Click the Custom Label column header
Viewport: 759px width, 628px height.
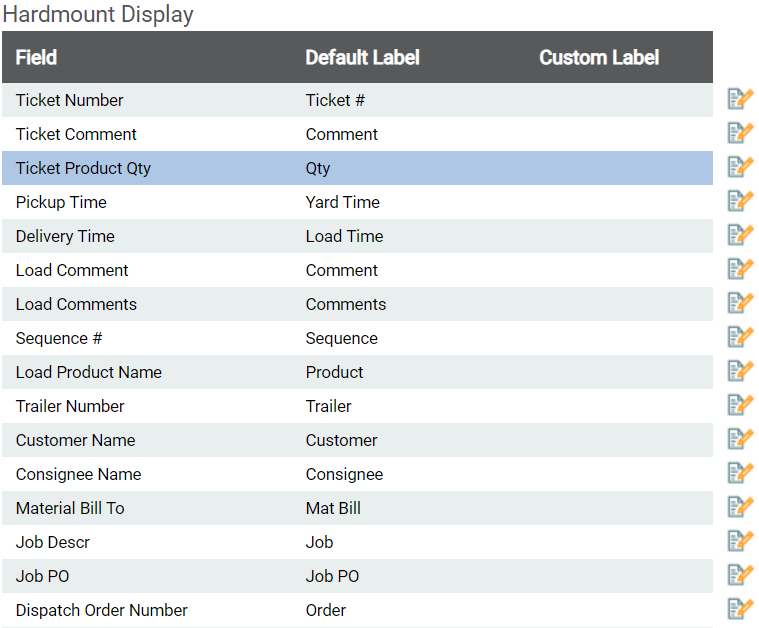tap(599, 58)
